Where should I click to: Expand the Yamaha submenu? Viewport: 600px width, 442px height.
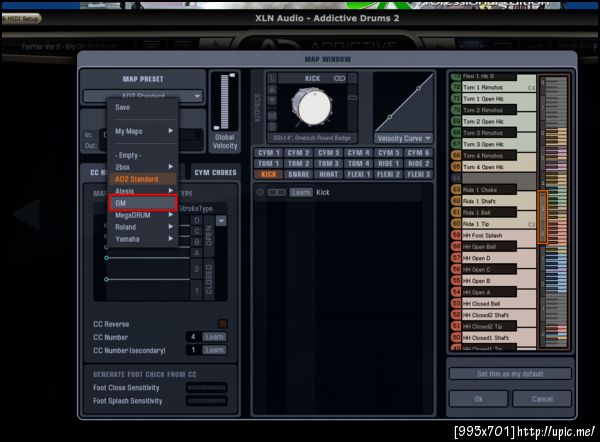click(x=142, y=239)
